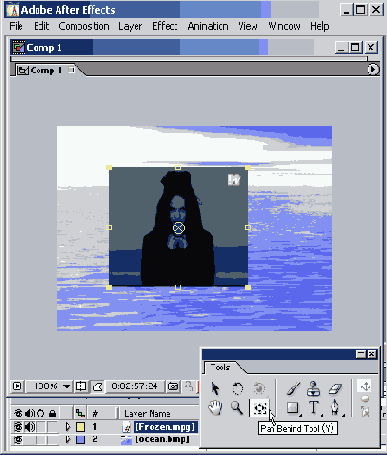The width and height of the screenshot is (387, 455).
Task: Select the Comp 1 viewer tab
Action: coord(46,70)
